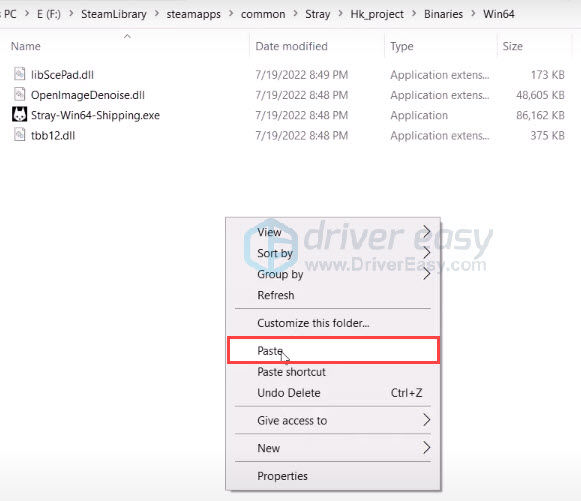The width and height of the screenshot is (581, 501).
Task: Click Application type of Stray-Win64-Shipping.exe
Action: [x=419, y=116]
